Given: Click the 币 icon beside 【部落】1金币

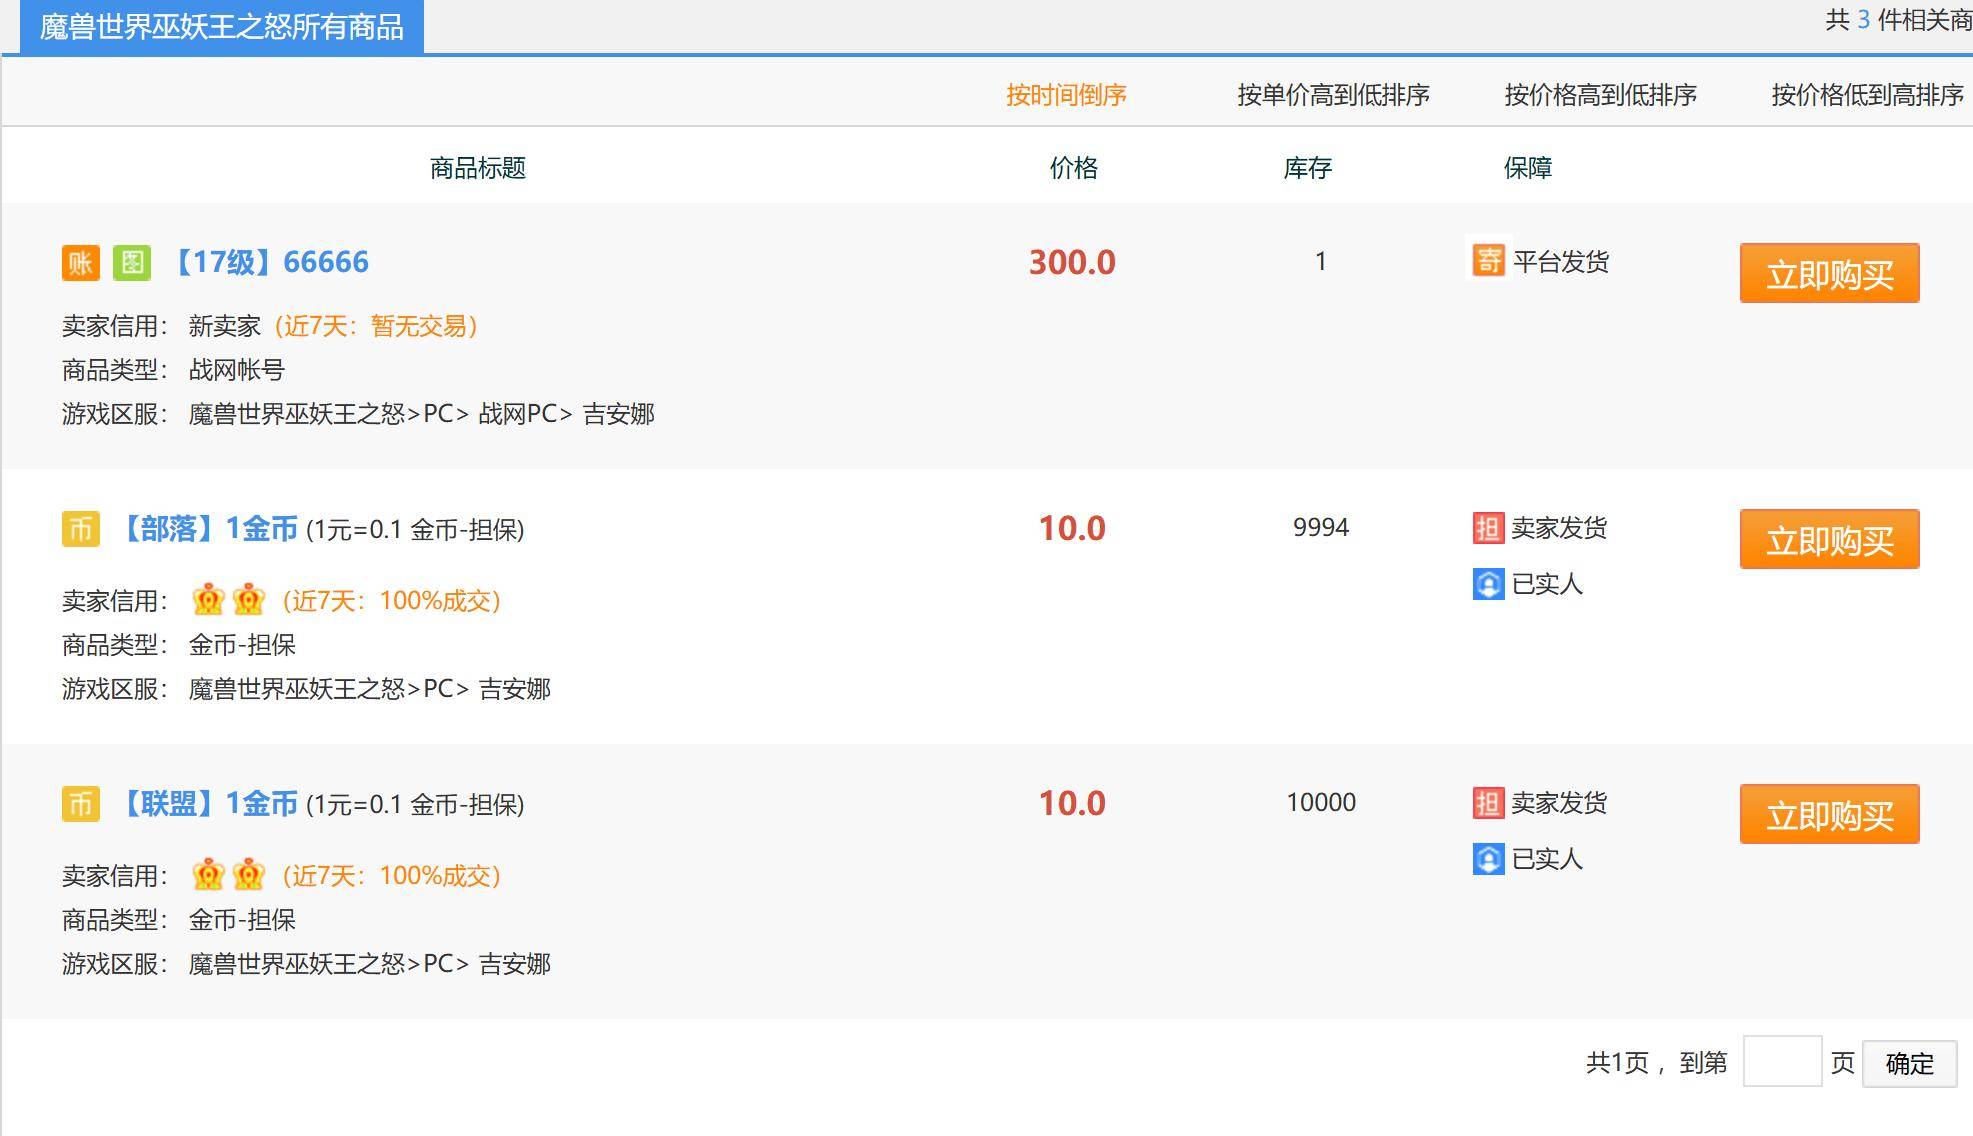Looking at the screenshot, I should (81, 529).
